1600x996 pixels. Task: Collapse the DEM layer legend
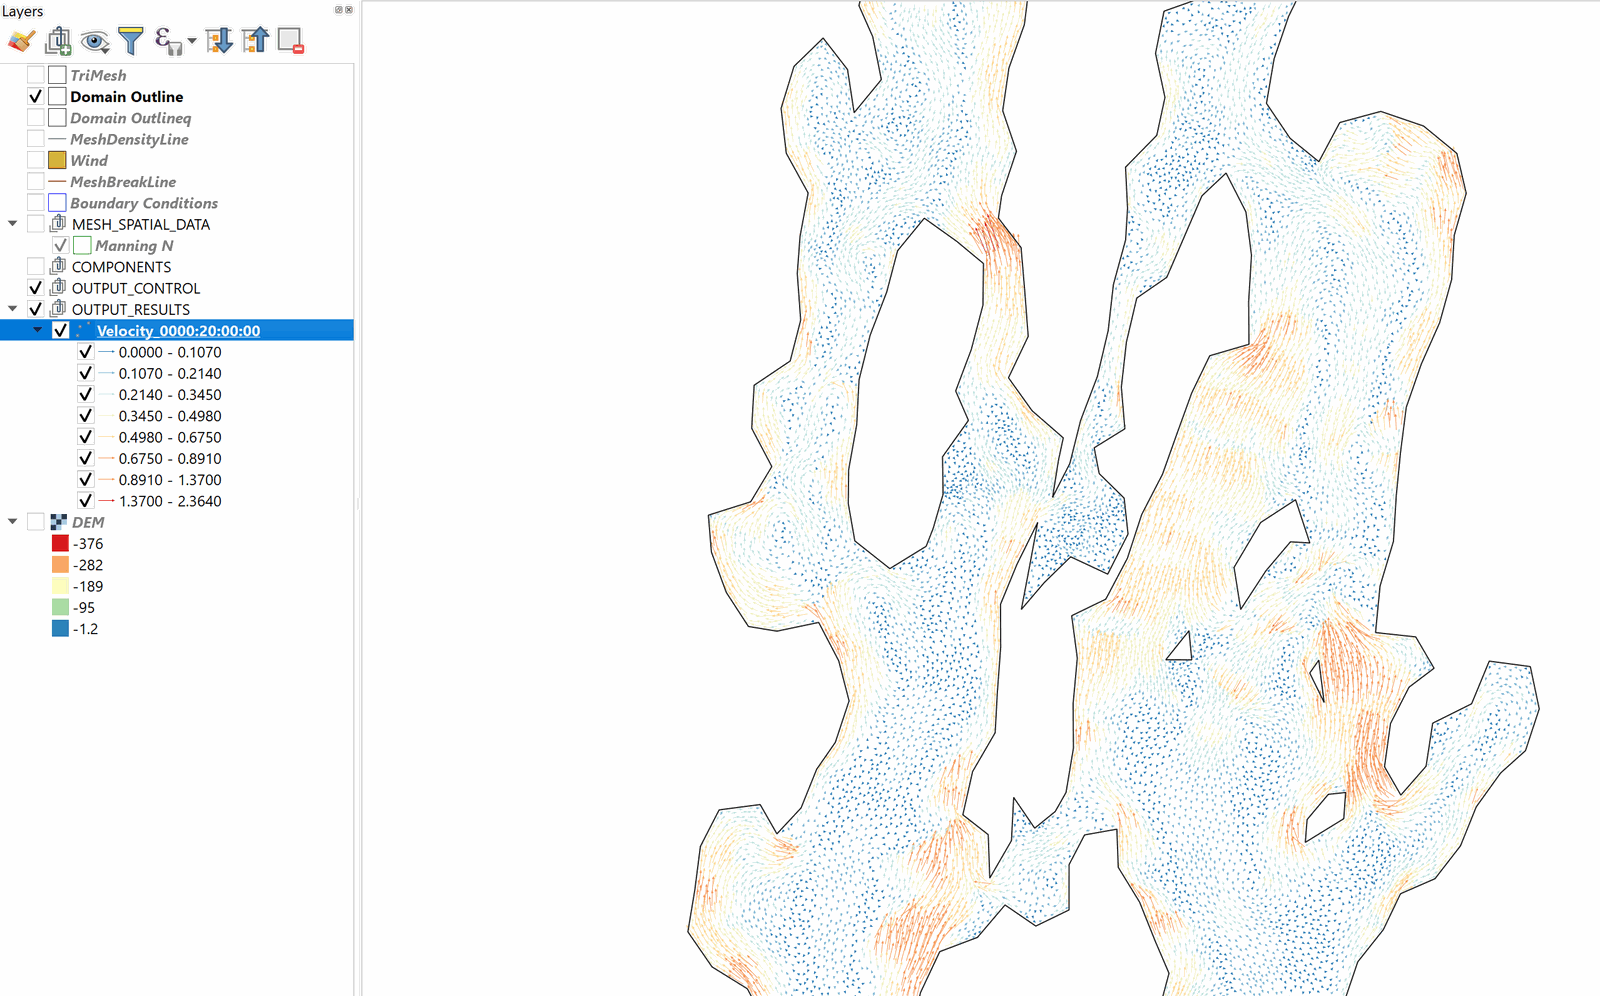click(13, 522)
